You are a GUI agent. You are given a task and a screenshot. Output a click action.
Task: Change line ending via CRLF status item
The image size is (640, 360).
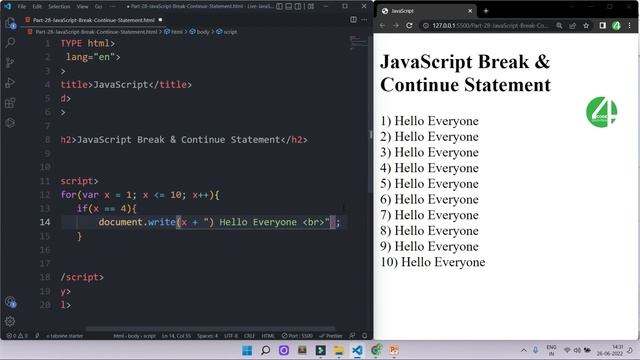249,336
